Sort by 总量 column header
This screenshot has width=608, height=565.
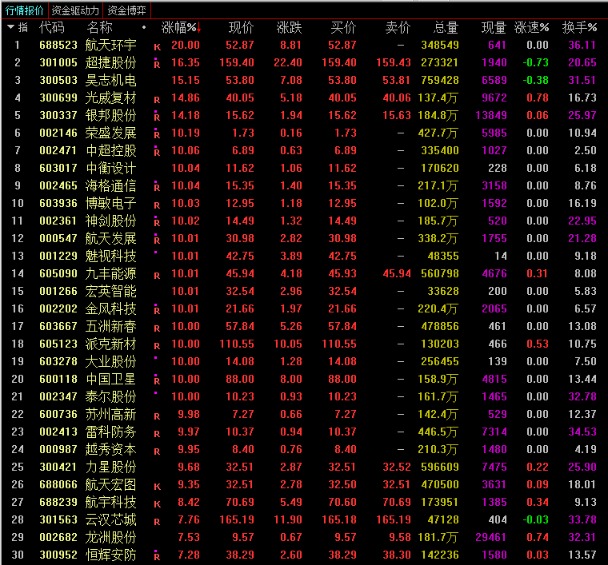446,28
